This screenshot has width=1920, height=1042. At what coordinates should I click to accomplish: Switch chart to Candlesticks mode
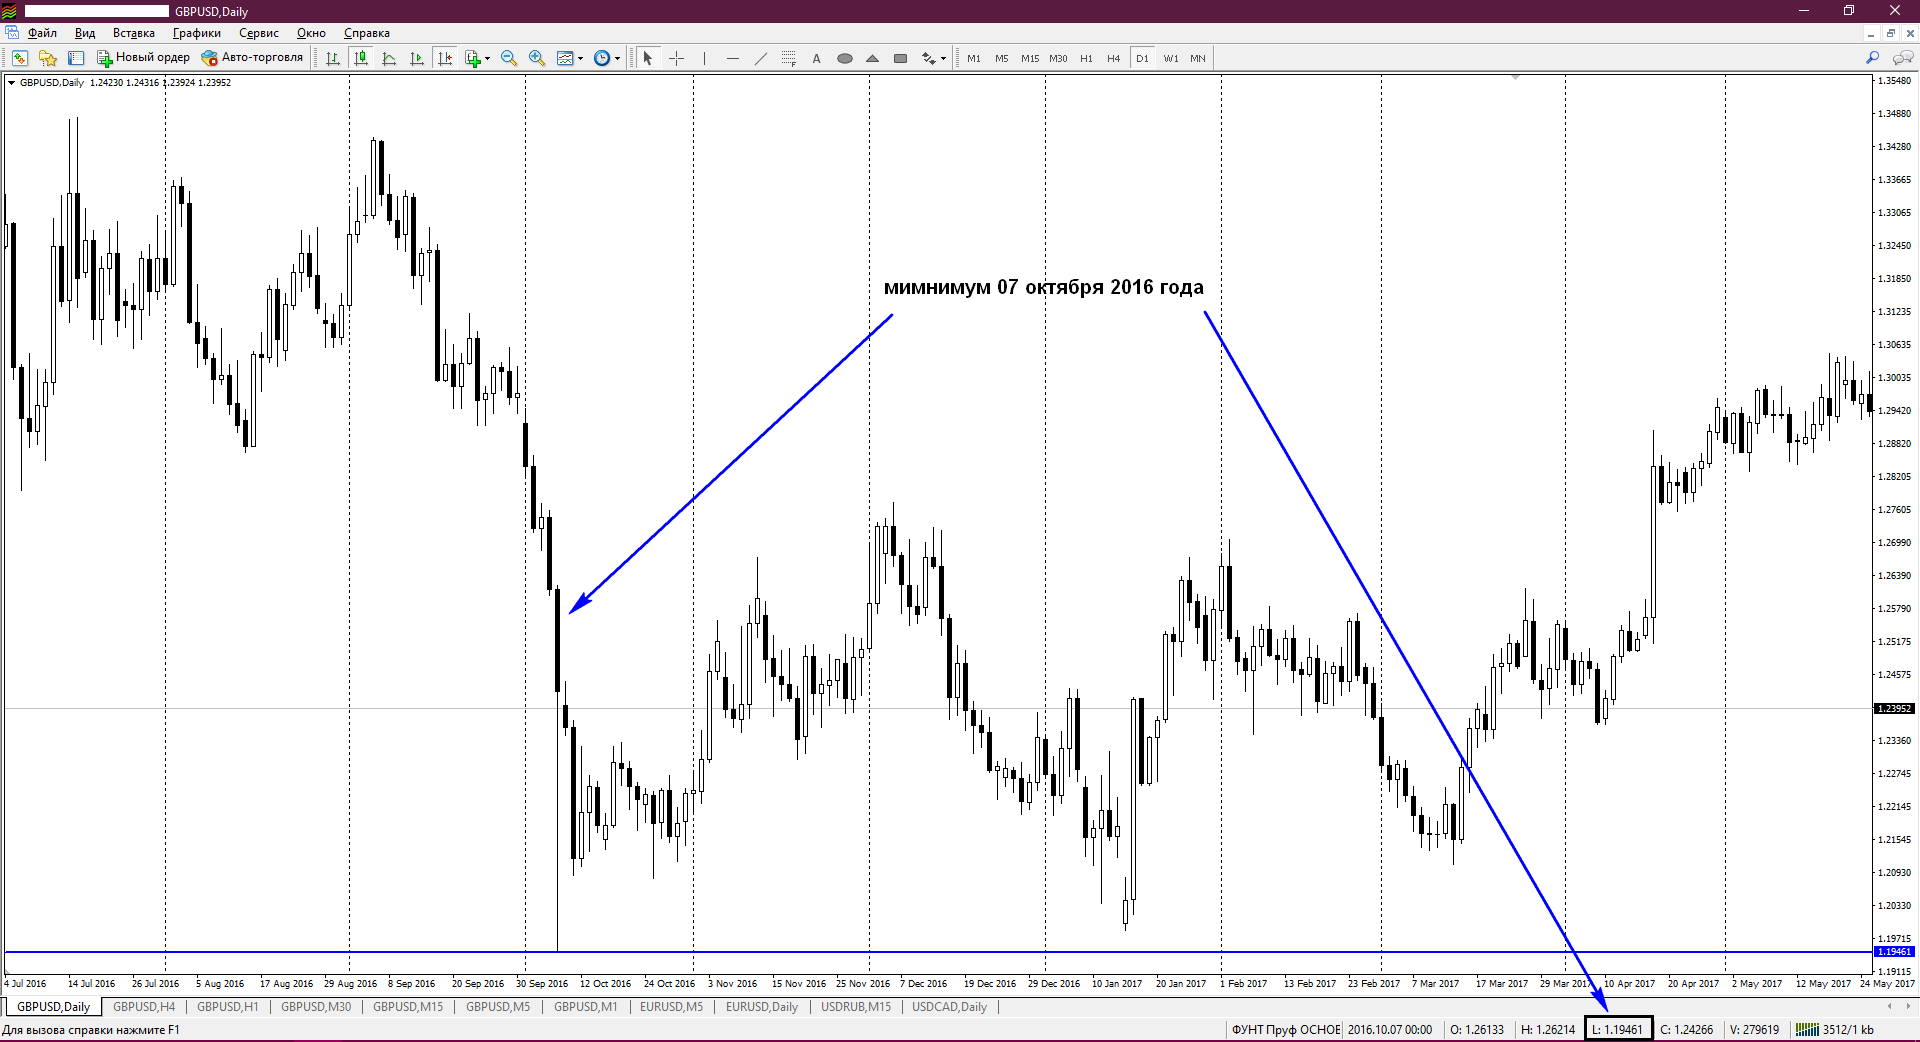coord(361,58)
